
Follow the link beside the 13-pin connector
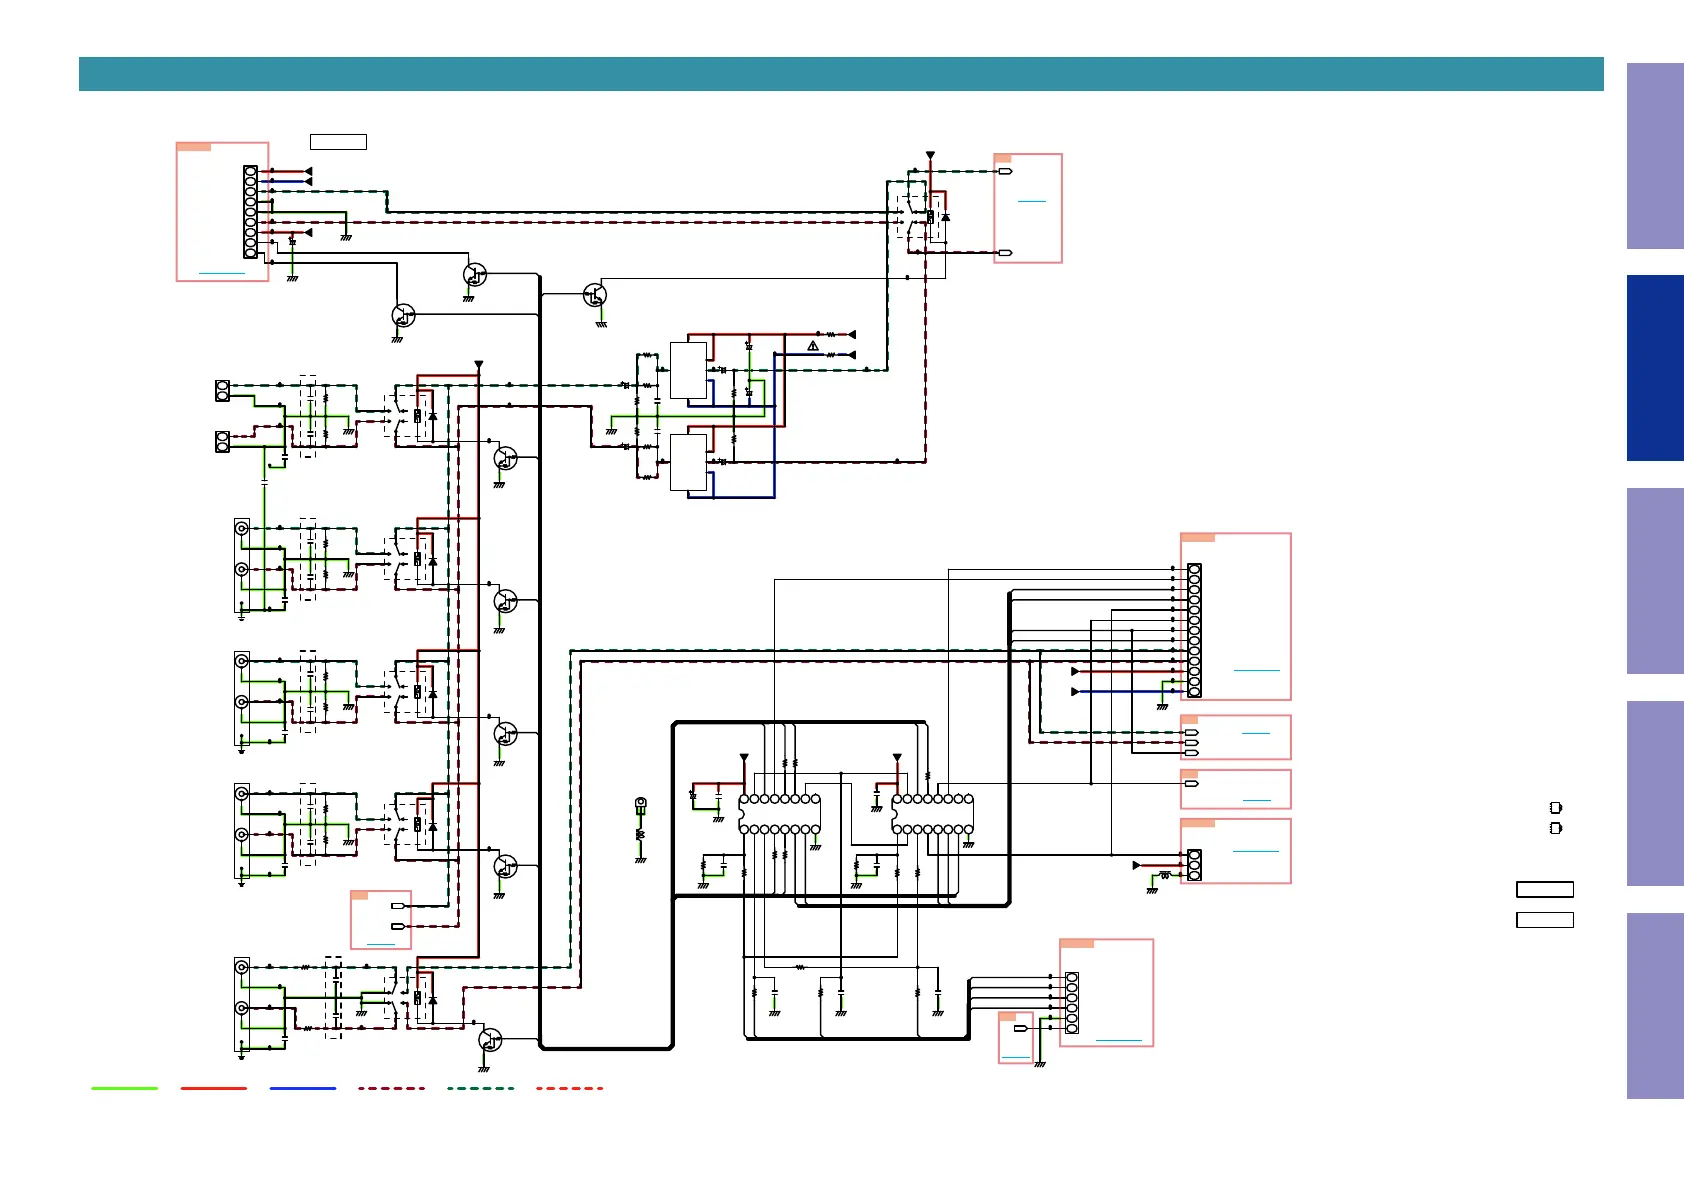pyautogui.click(x=1257, y=670)
